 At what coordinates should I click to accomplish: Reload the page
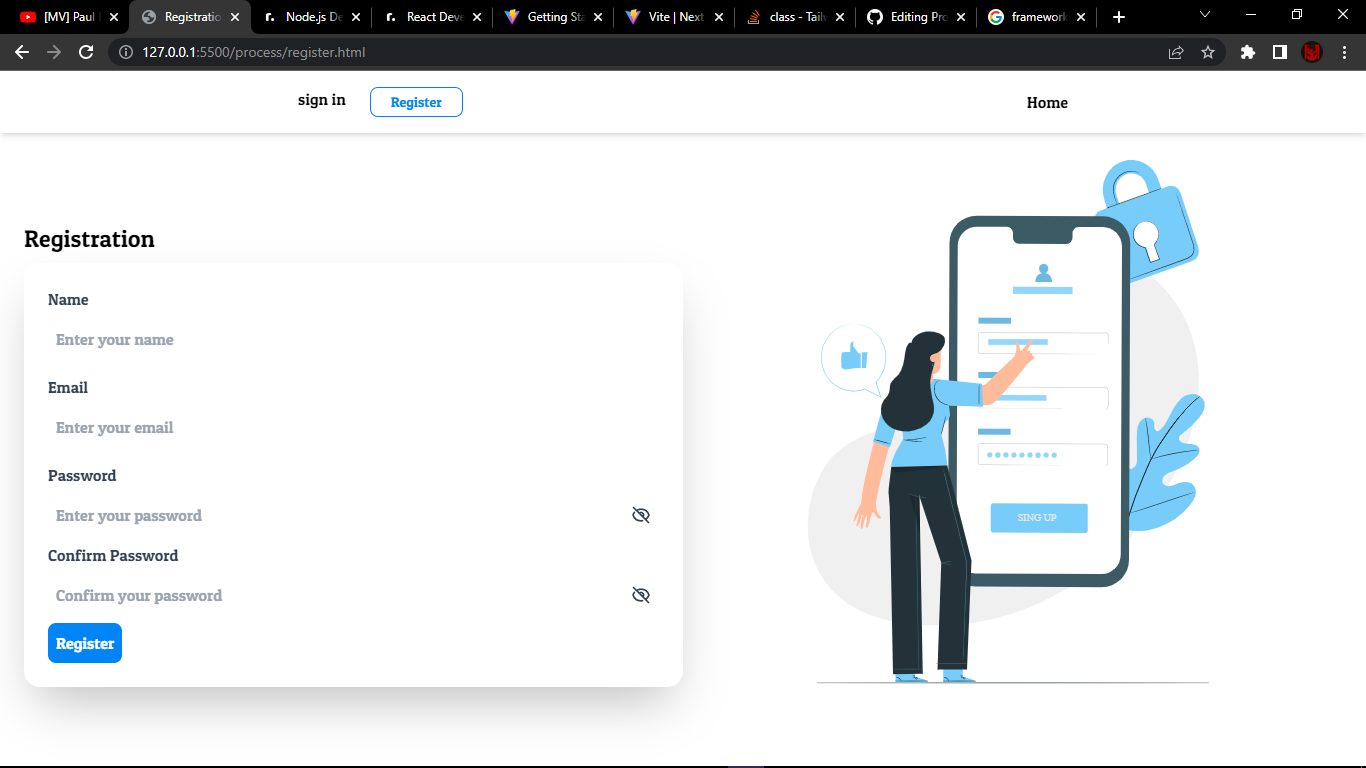88,52
